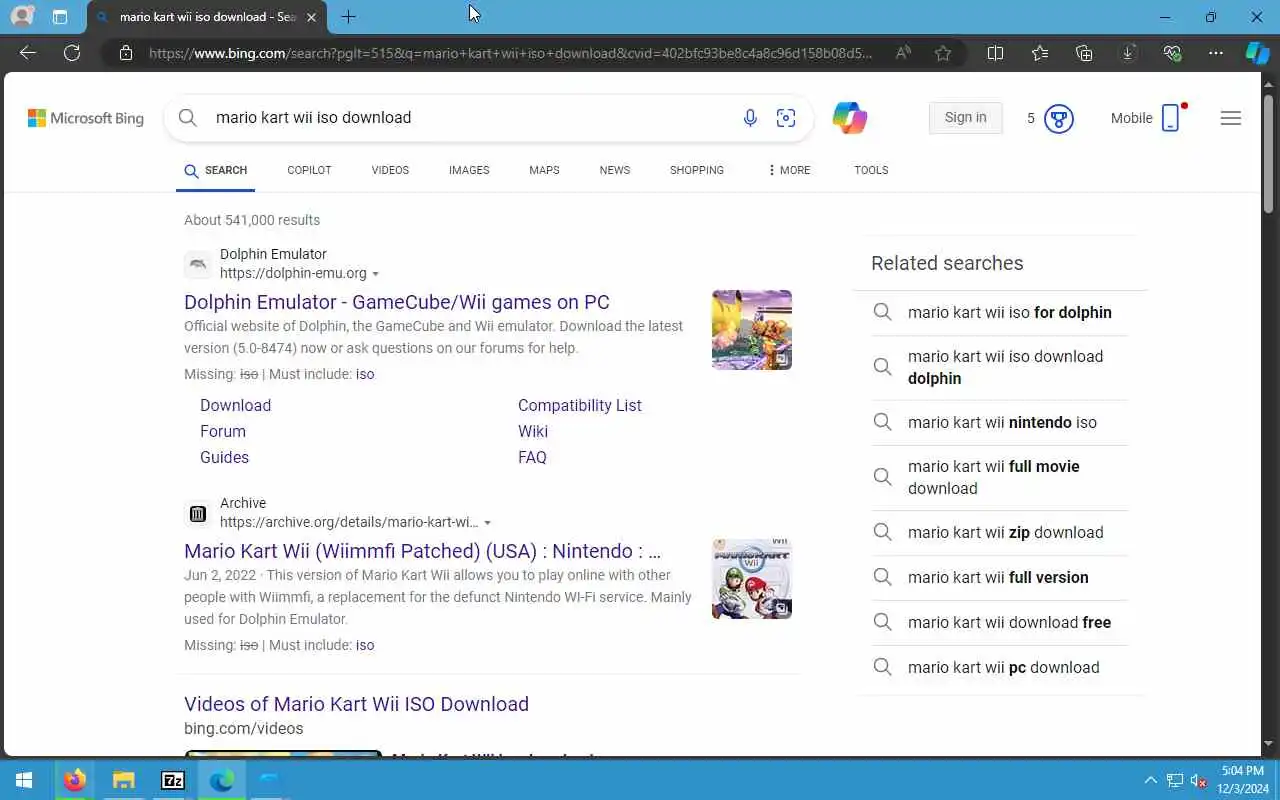Open the Windows Start menu
1280x800 pixels.
(x=24, y=780)
